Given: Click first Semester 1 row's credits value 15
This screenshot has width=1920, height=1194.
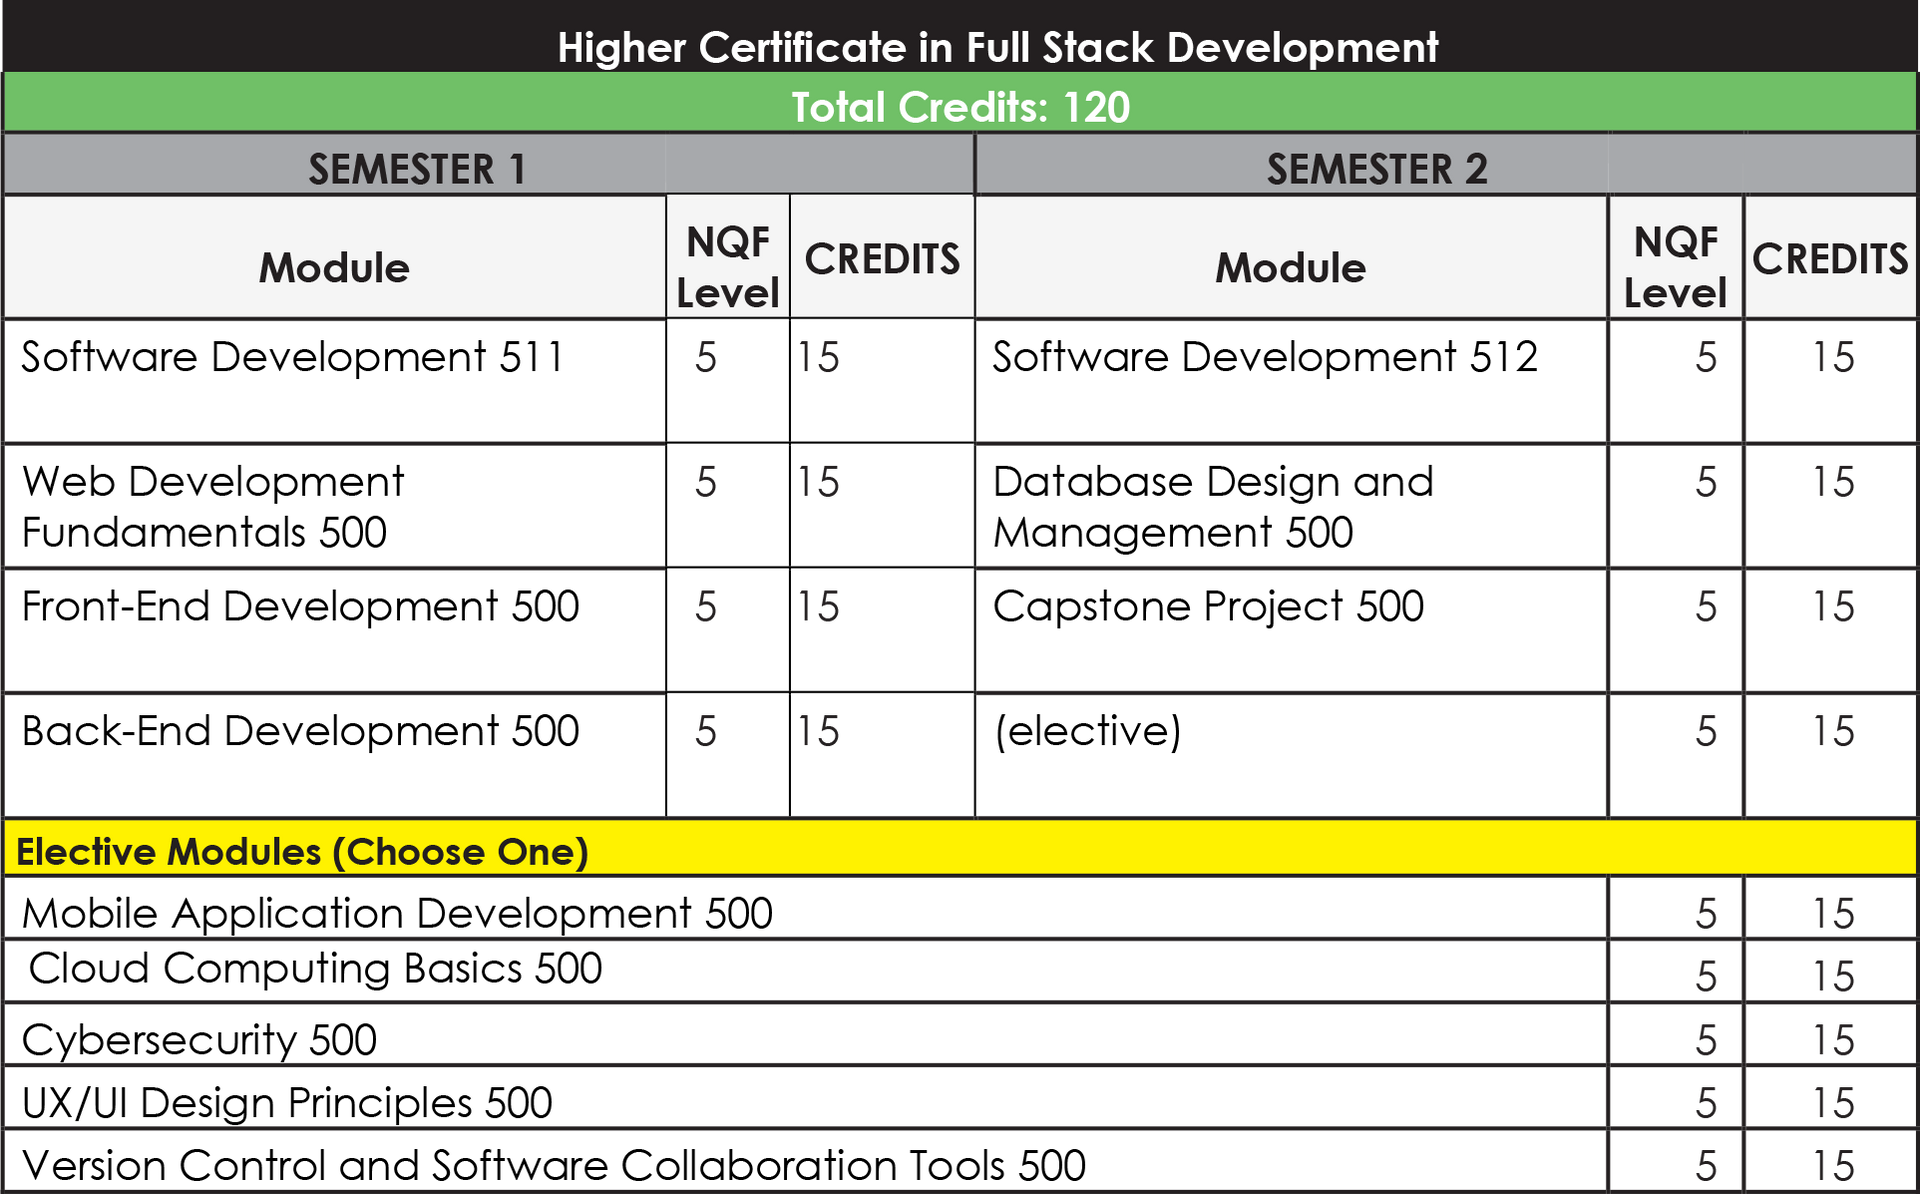Looking at the screenshot, I should click(x=819, y=358).
